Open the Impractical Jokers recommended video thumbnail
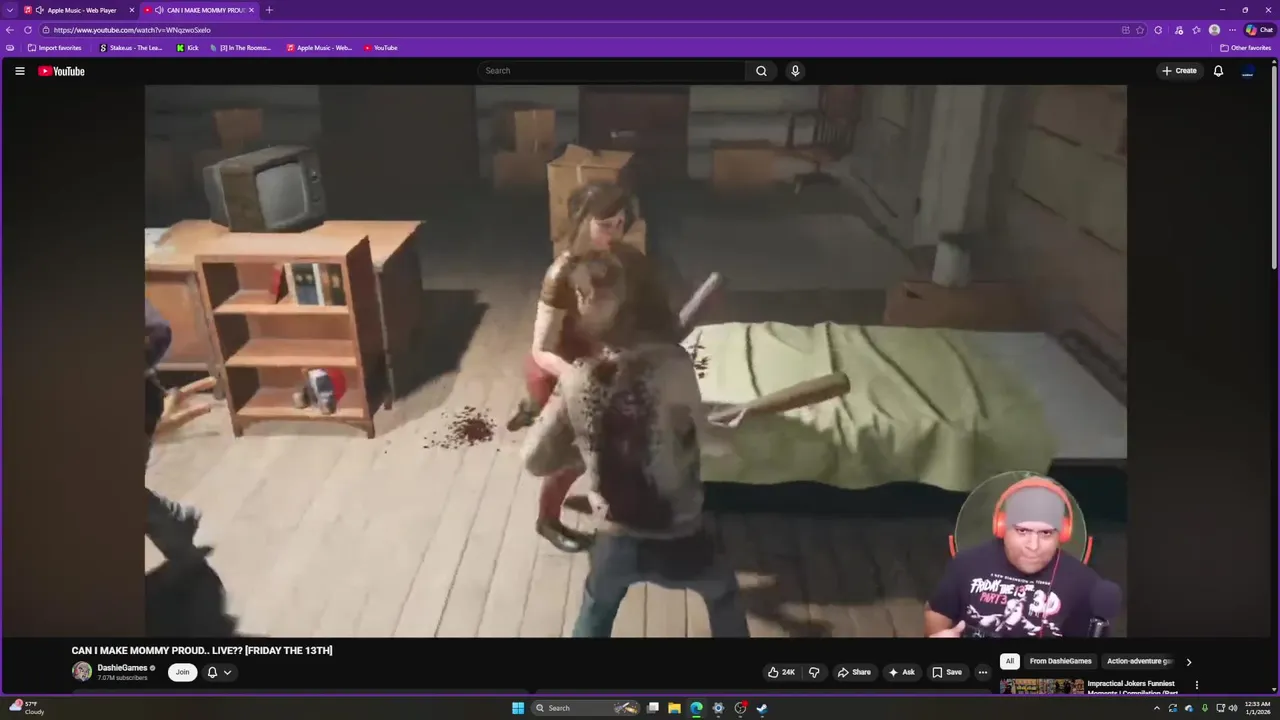Image resolution: width=1280 pixels, height=720 pixels. (1041, 686)
